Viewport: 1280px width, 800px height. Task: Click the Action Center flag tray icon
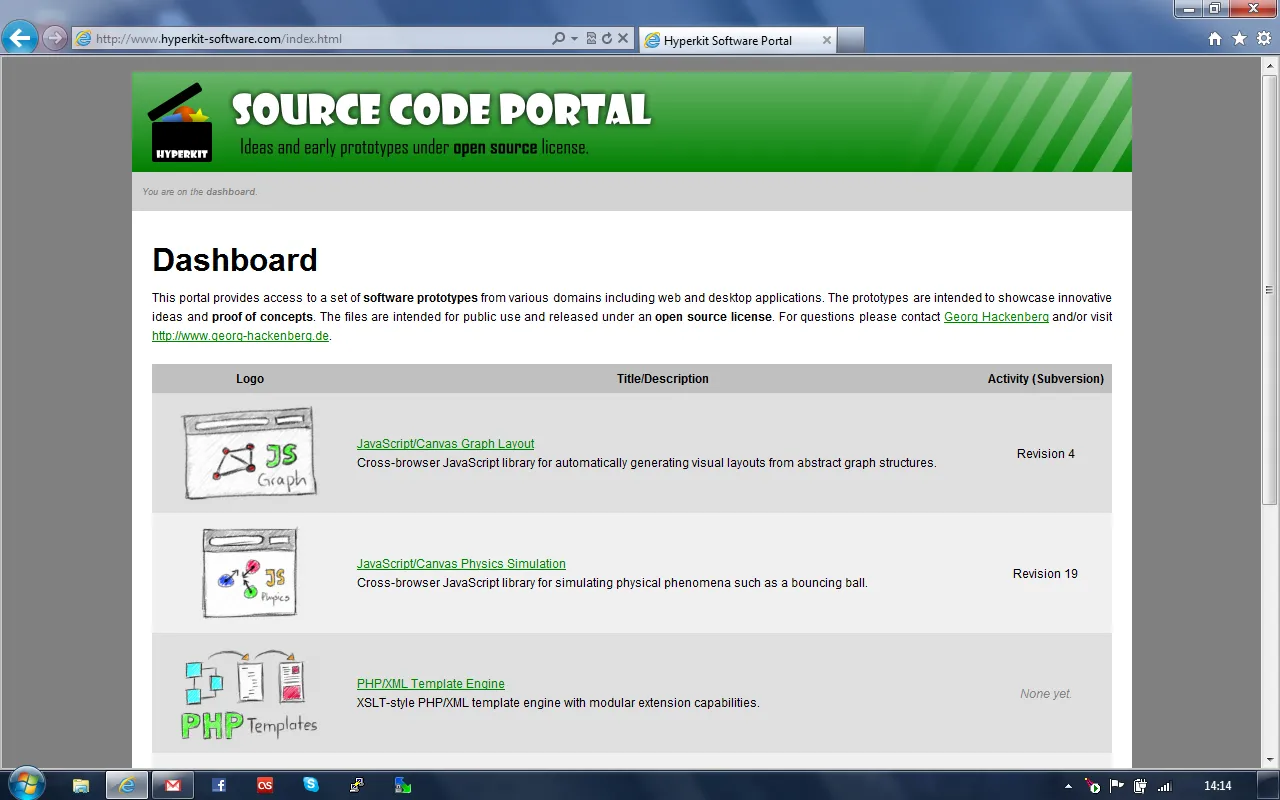coord(1117,786)
